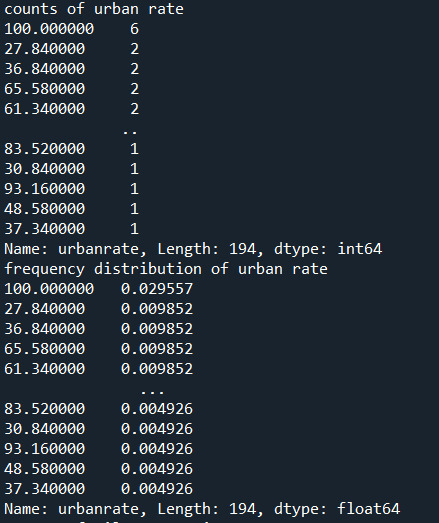Click the count 2 in the 61.340000 row
The image size is (439, 523).
134,109
